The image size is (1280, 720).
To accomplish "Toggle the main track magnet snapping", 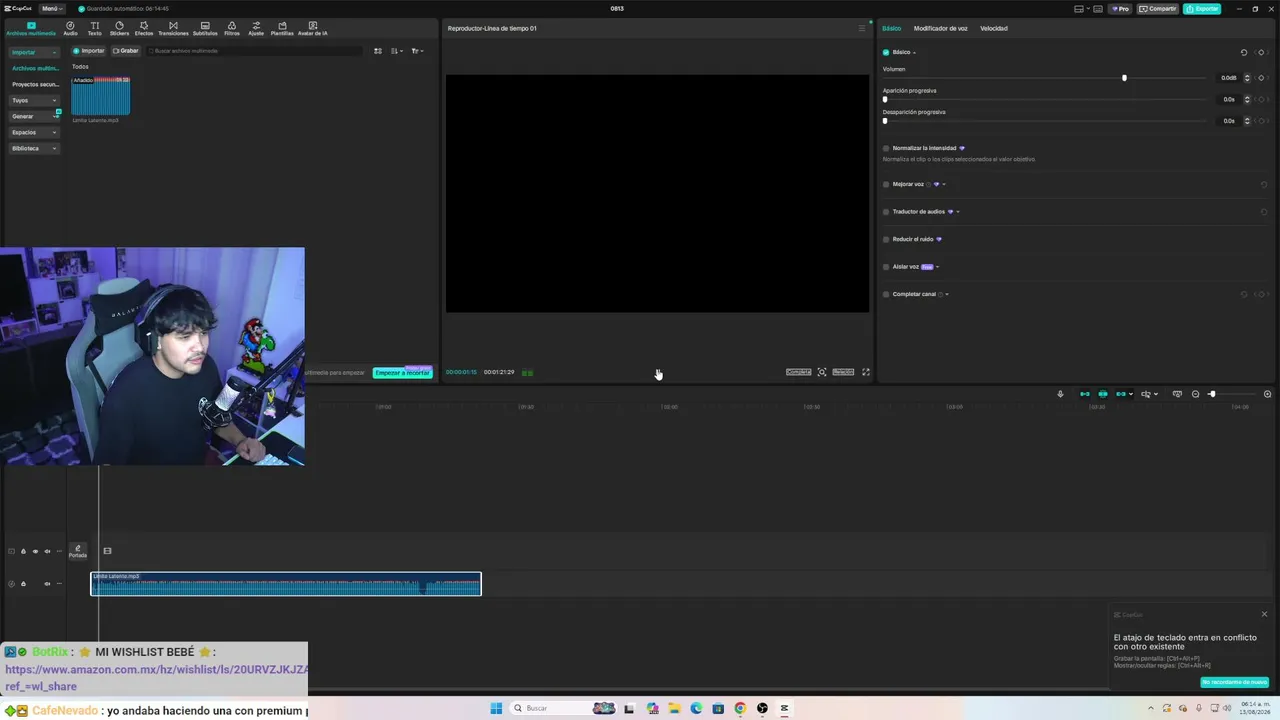I will pos(1085,394).
